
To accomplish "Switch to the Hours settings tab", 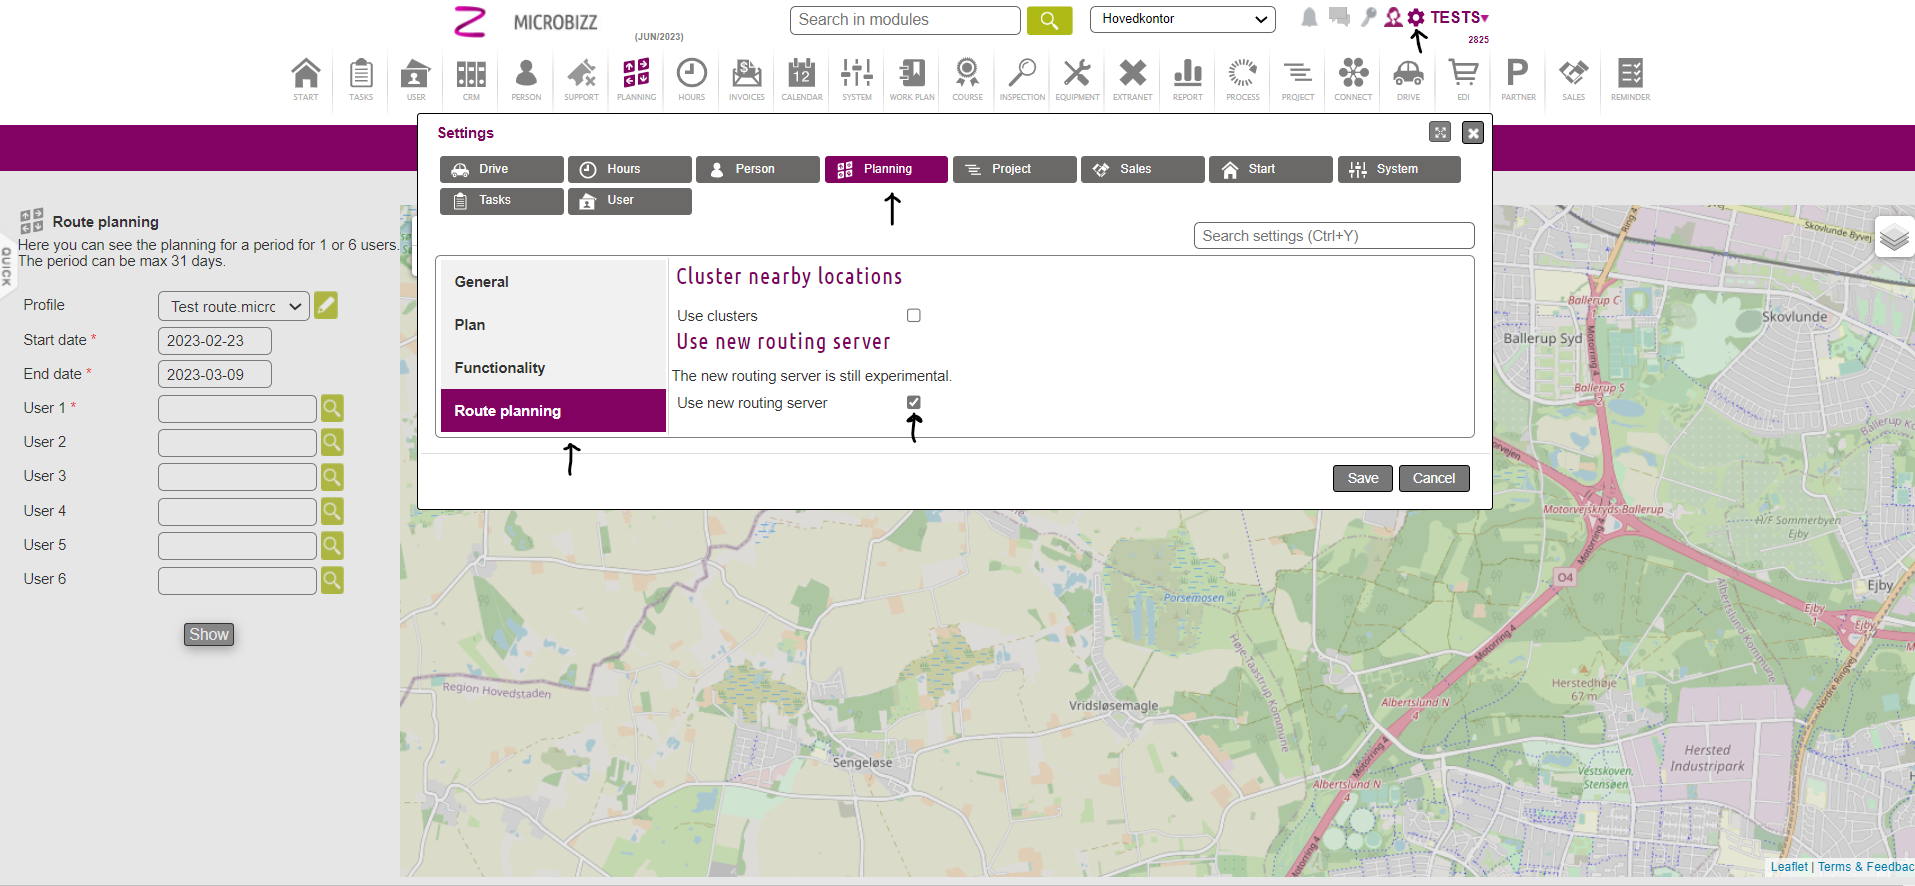I will click(x=629, y=169).
